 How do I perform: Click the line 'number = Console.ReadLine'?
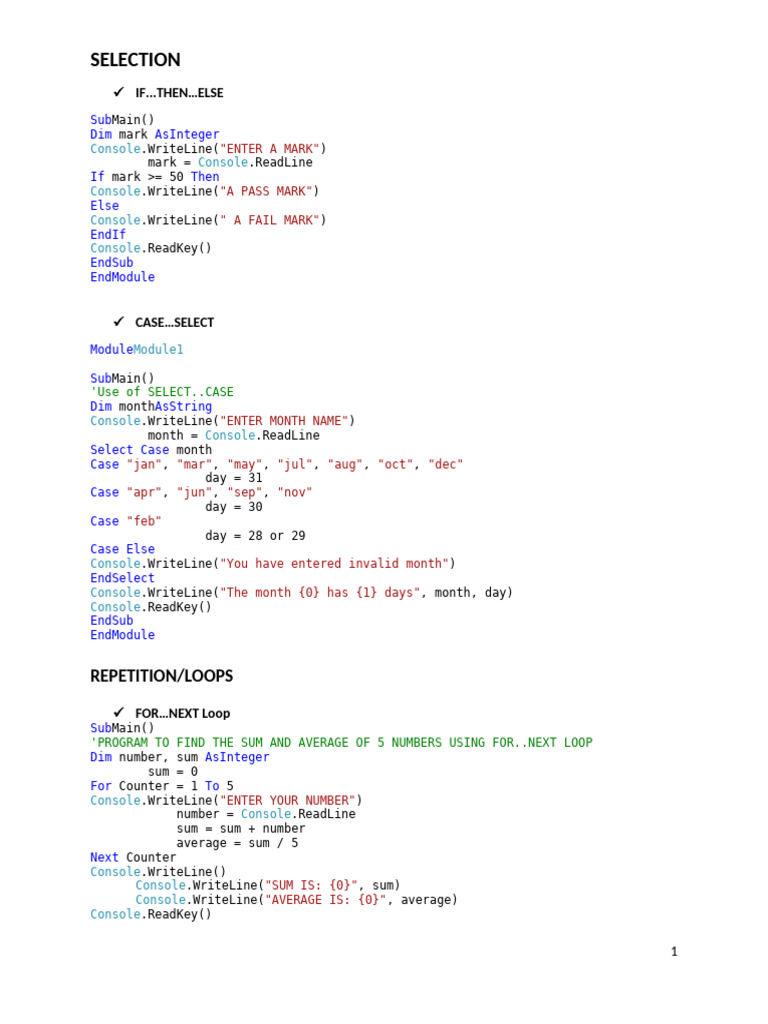point(266,814)
